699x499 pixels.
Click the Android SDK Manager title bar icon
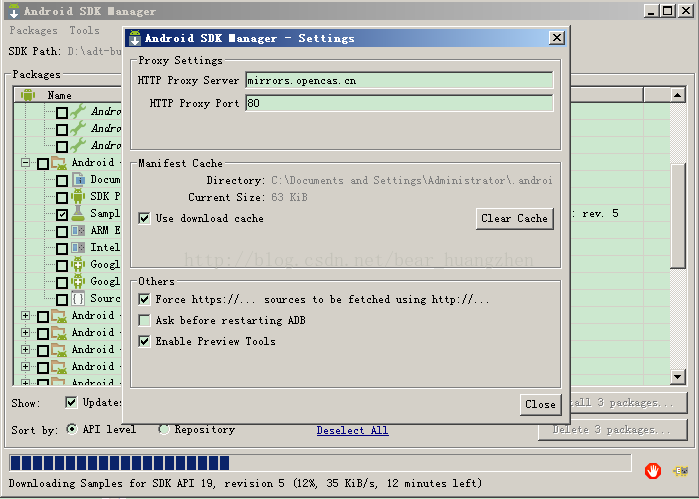(14, 11)
